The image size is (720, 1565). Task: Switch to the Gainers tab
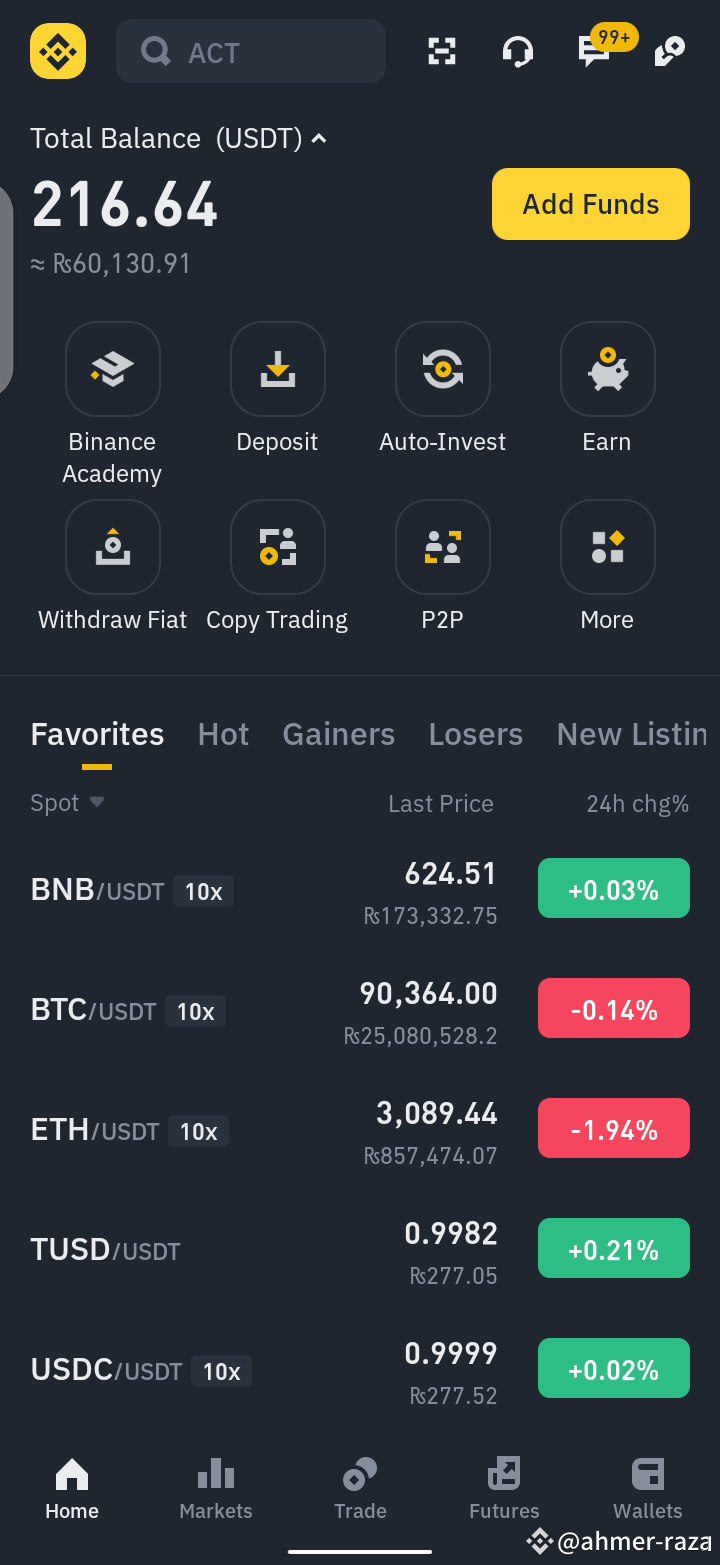(339, 734)
